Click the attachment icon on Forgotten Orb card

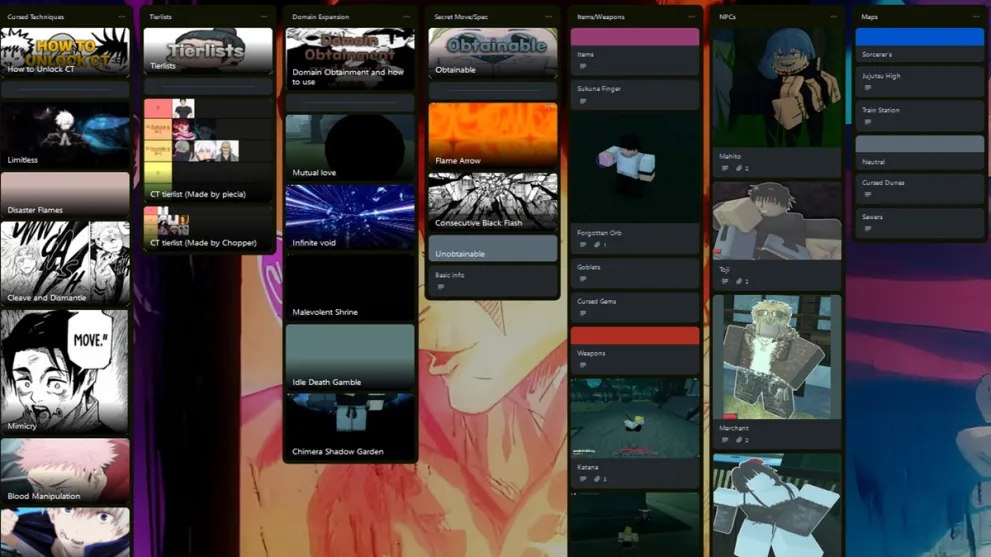598,245
